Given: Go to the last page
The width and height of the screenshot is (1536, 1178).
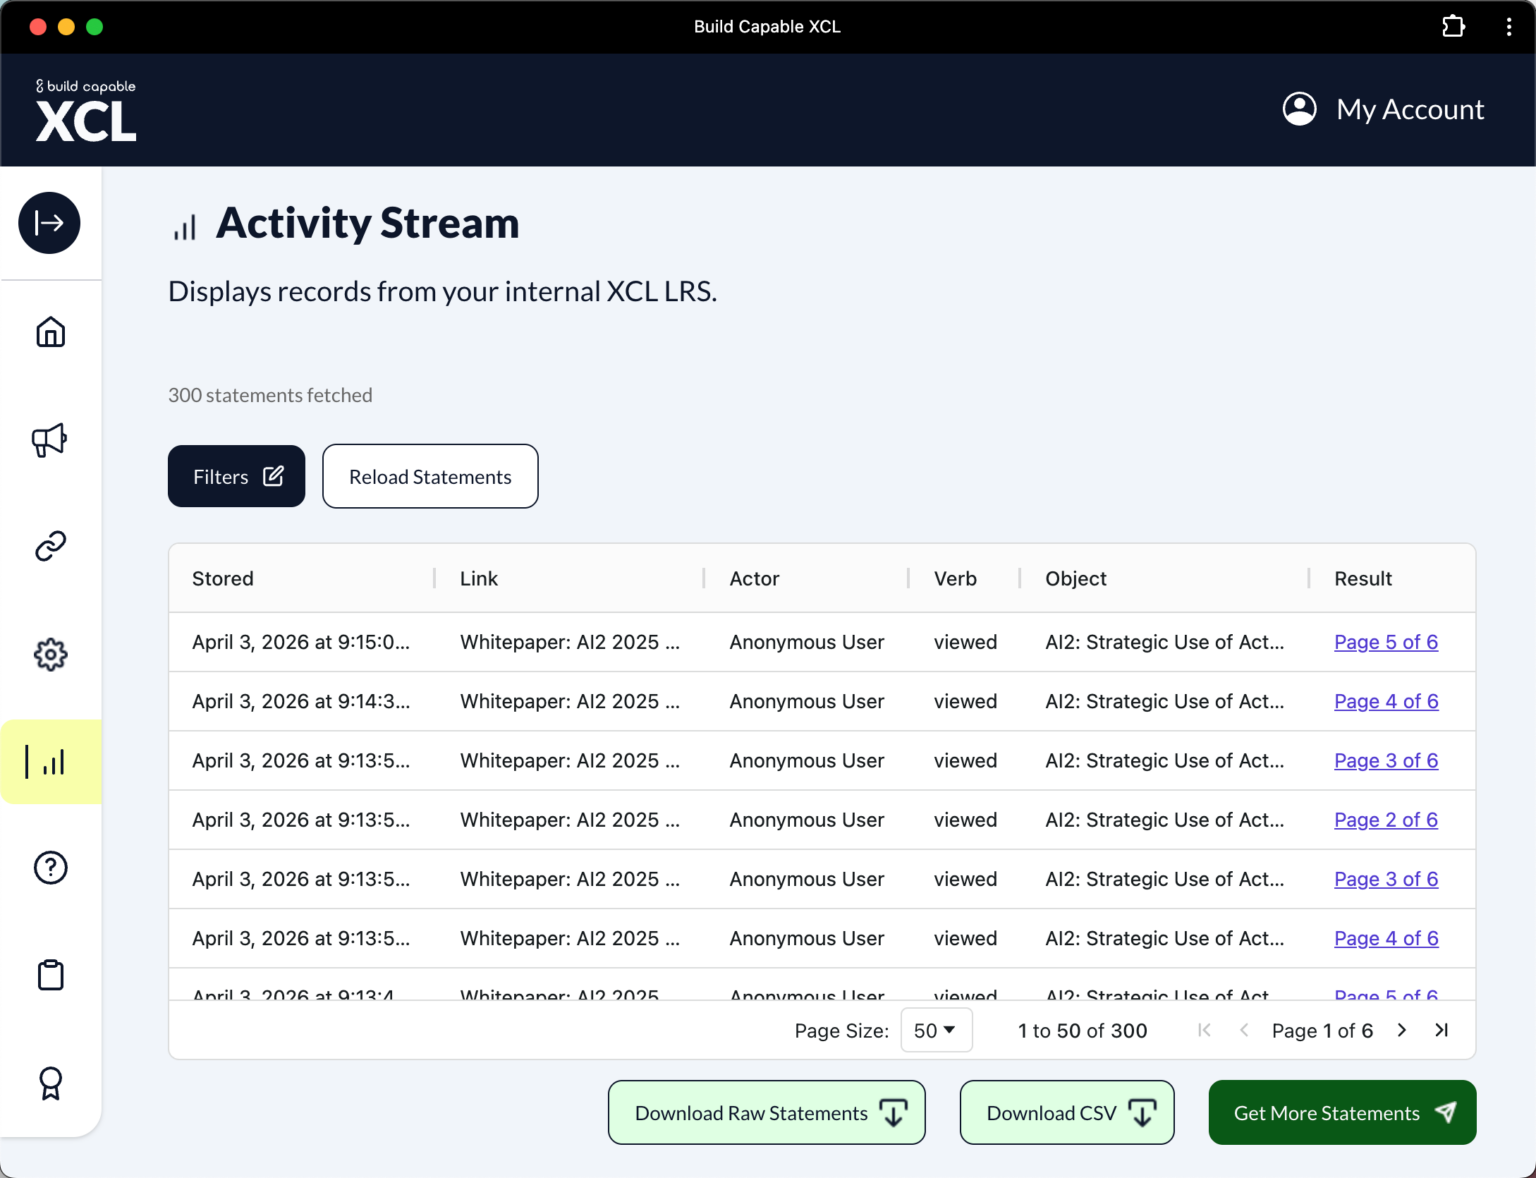Looking at the screenshot, I should coord(1441,1030).
